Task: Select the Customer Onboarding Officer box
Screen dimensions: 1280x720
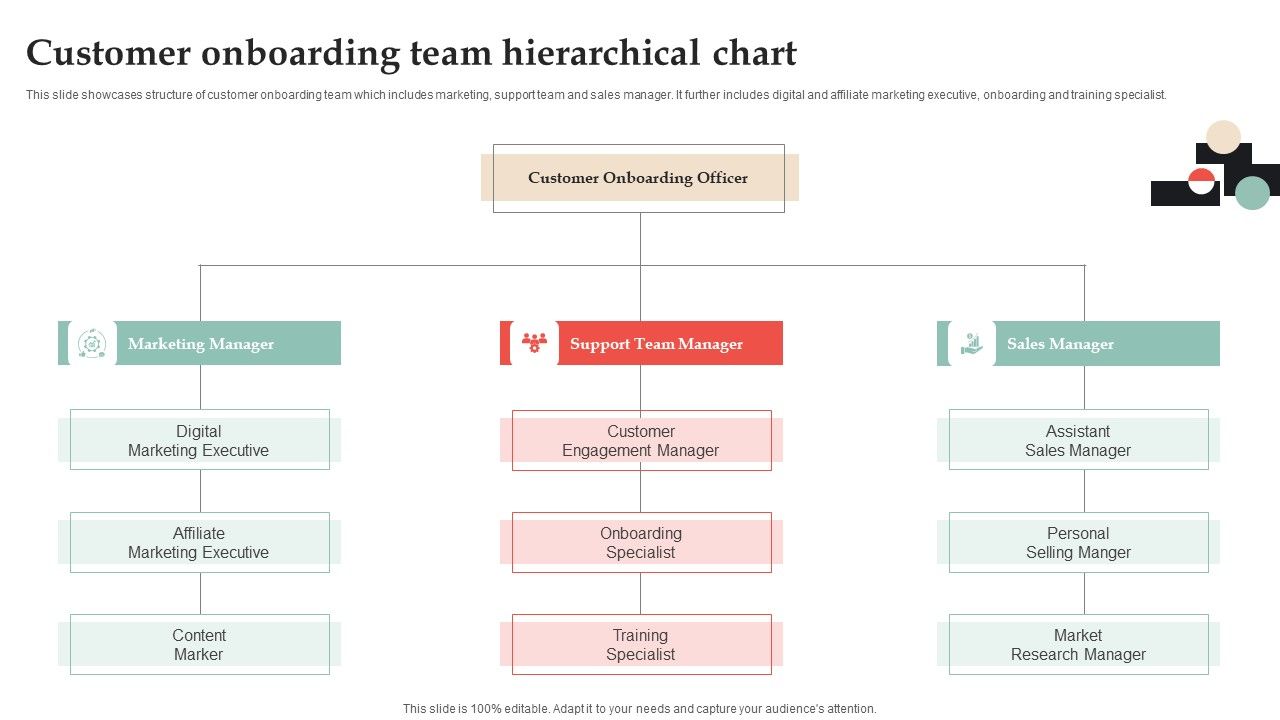Action: 638,178
